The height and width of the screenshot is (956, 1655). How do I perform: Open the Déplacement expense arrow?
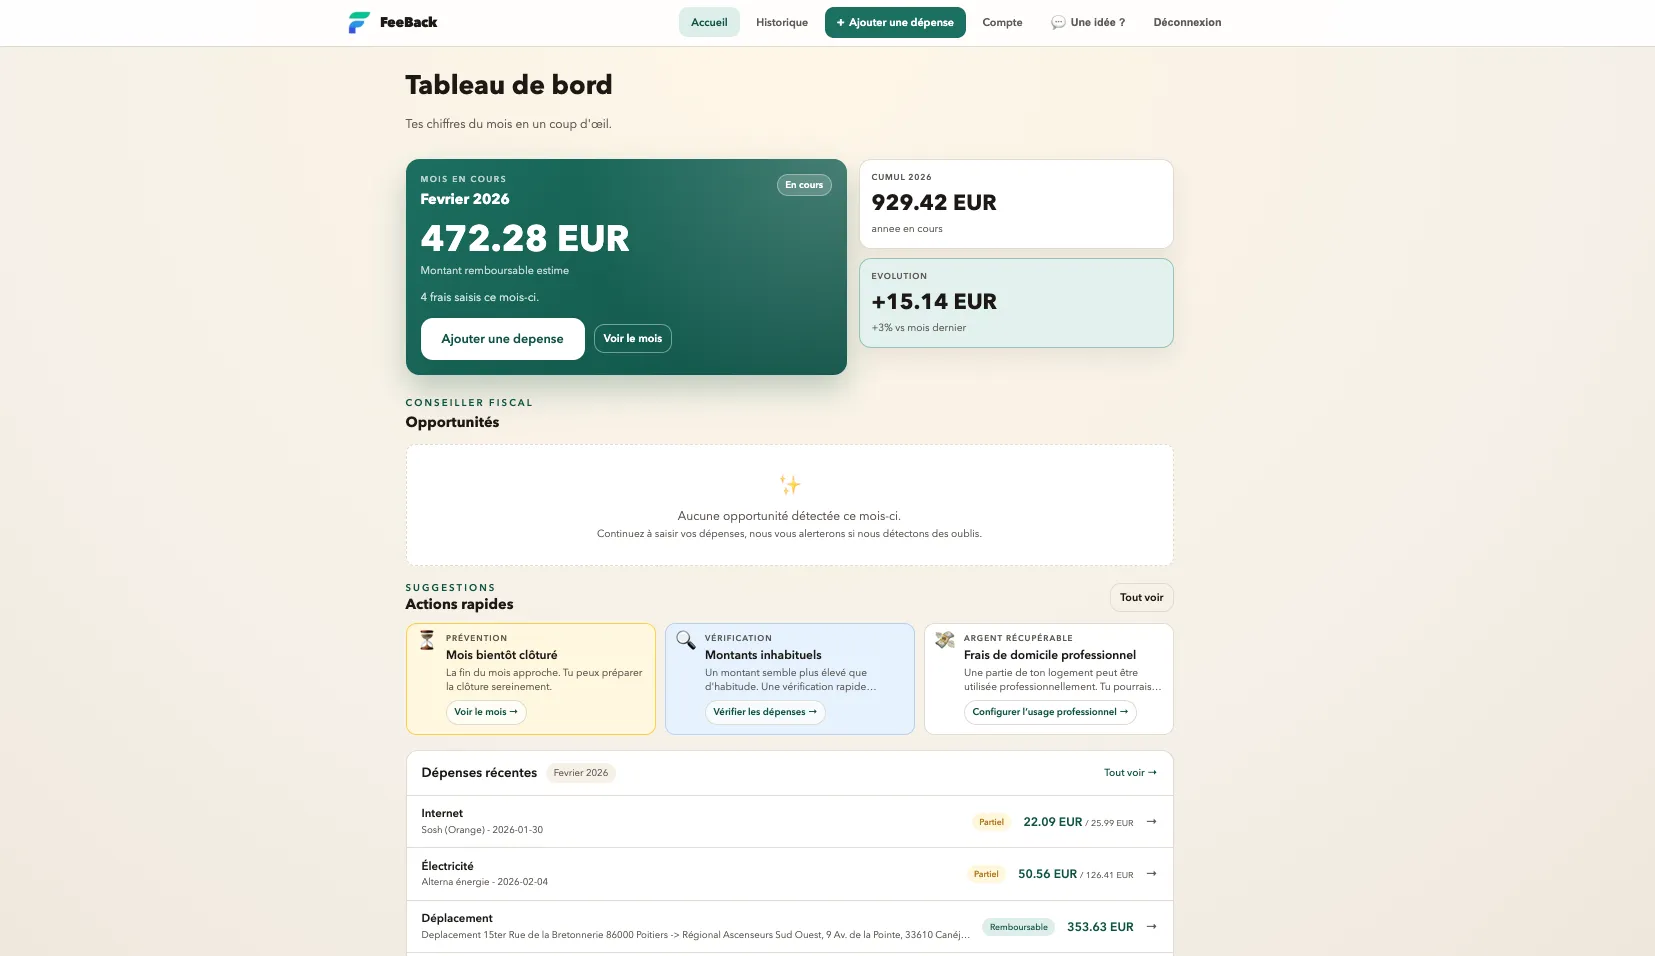click(1151, 927)
